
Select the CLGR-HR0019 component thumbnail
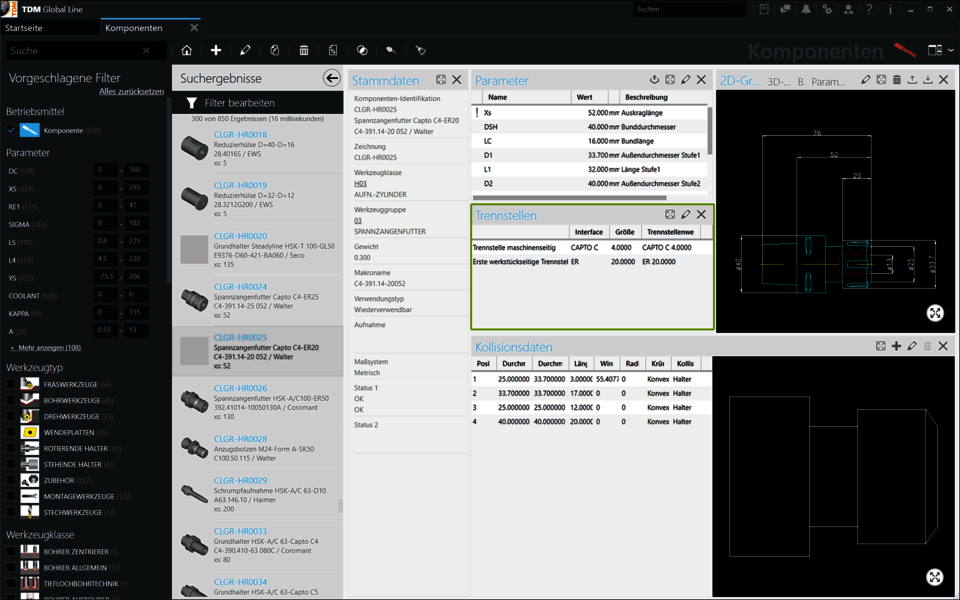tap(194, 199)
